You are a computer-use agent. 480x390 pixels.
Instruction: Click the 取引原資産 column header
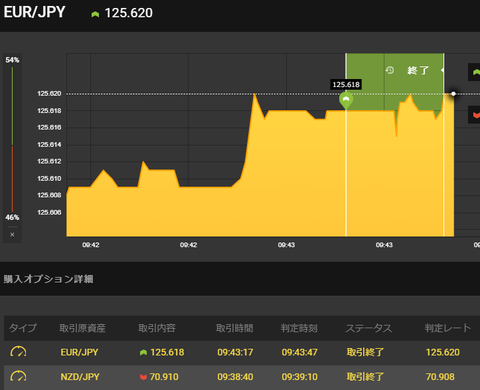pos(82,328)
